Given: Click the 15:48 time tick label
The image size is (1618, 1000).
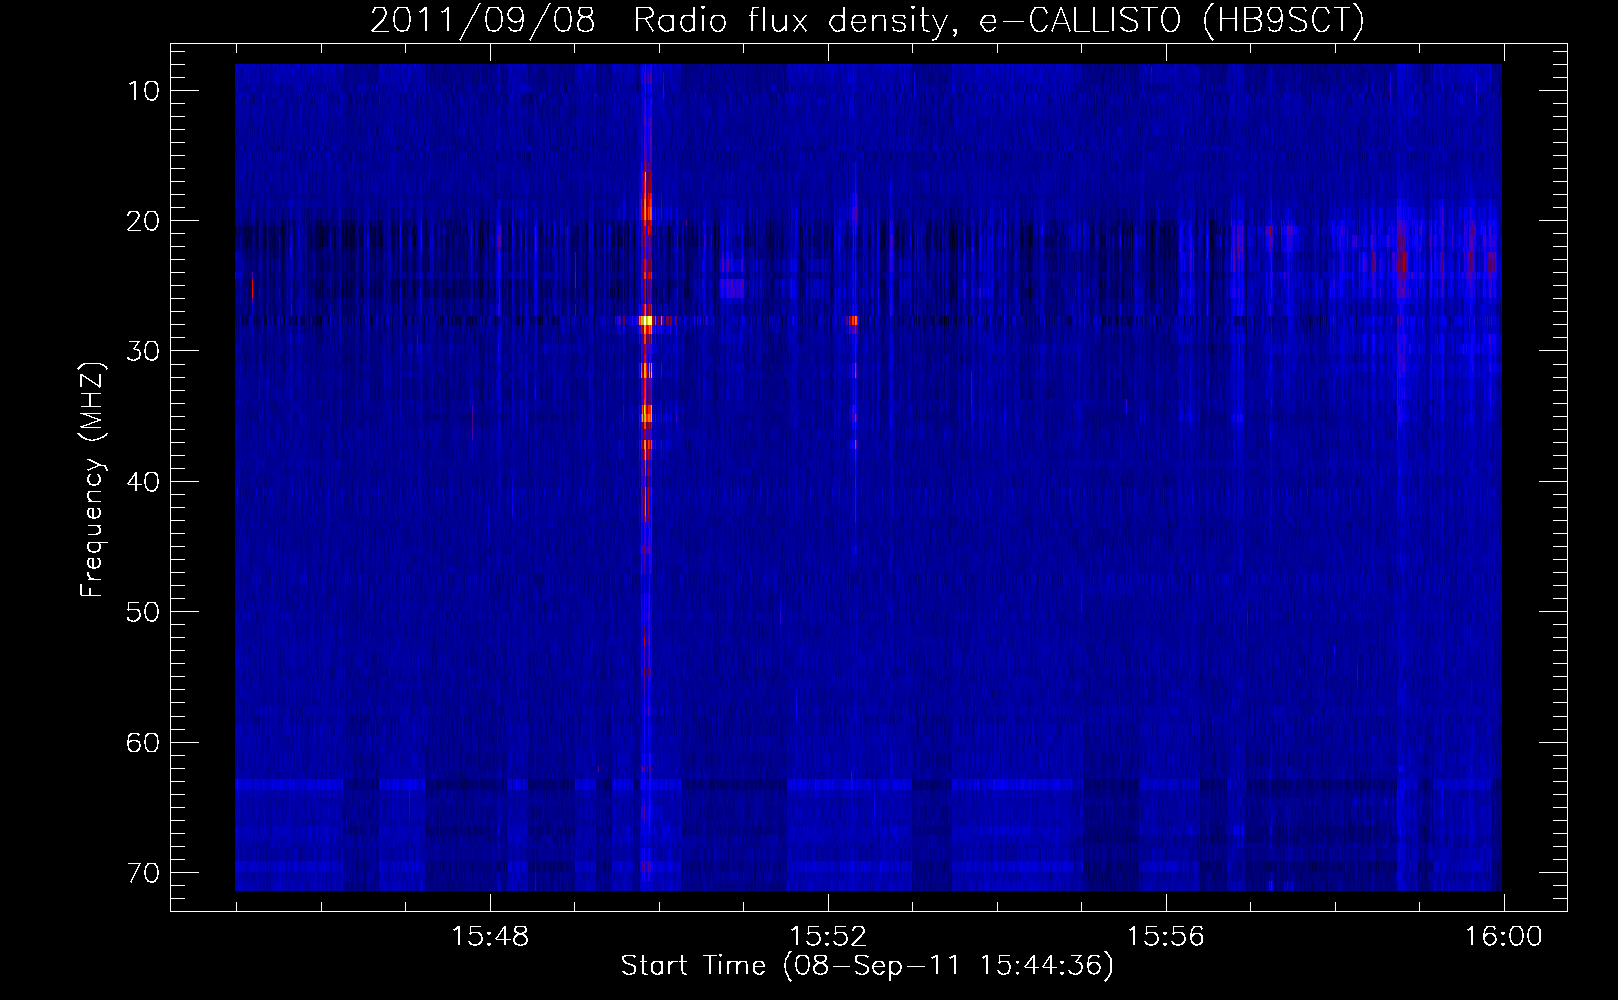Looking at the screenshot, I should 490,938.
